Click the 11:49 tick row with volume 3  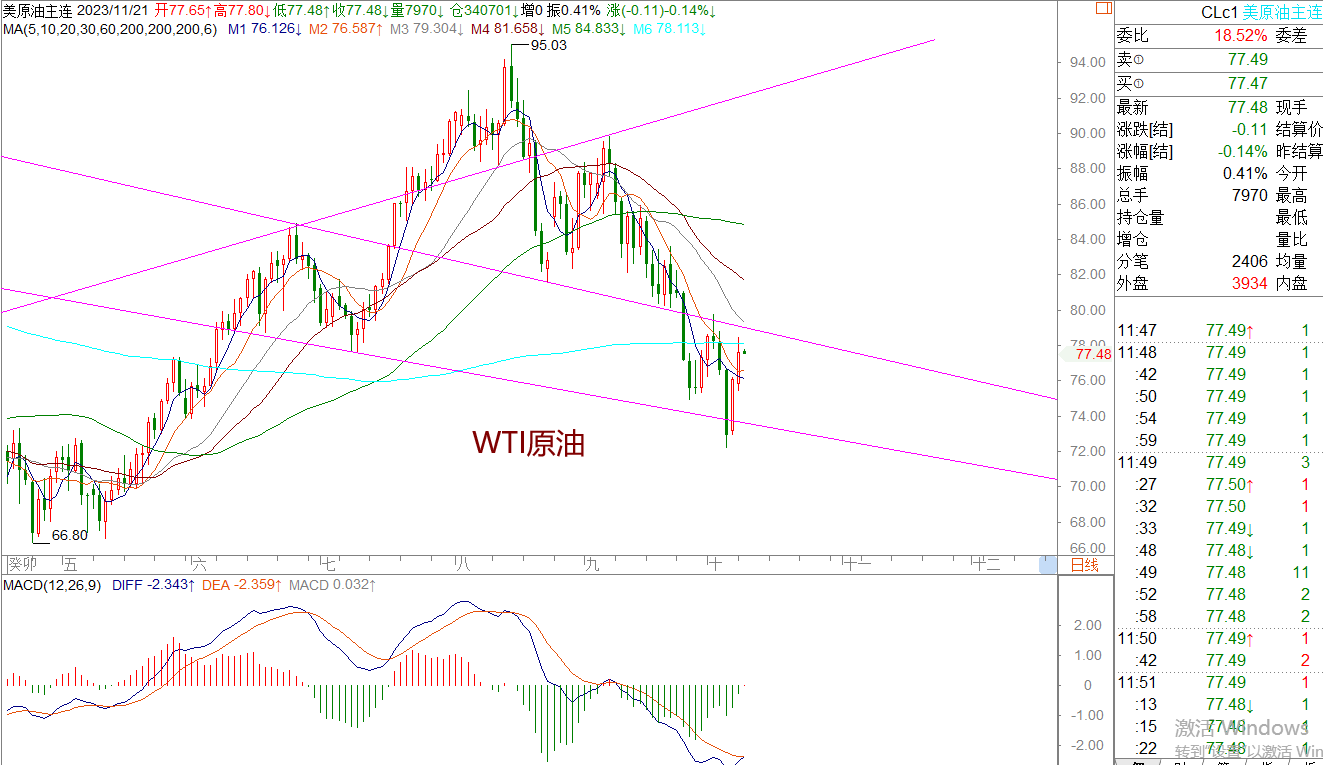[1219, 462]
